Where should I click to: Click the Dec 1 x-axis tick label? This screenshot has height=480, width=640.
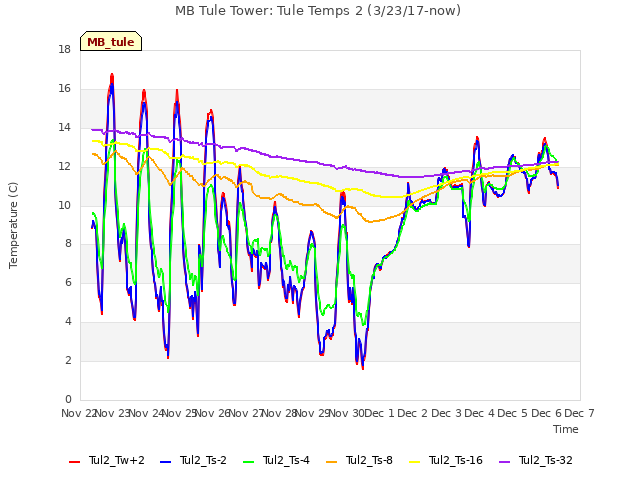pos(379,413)
